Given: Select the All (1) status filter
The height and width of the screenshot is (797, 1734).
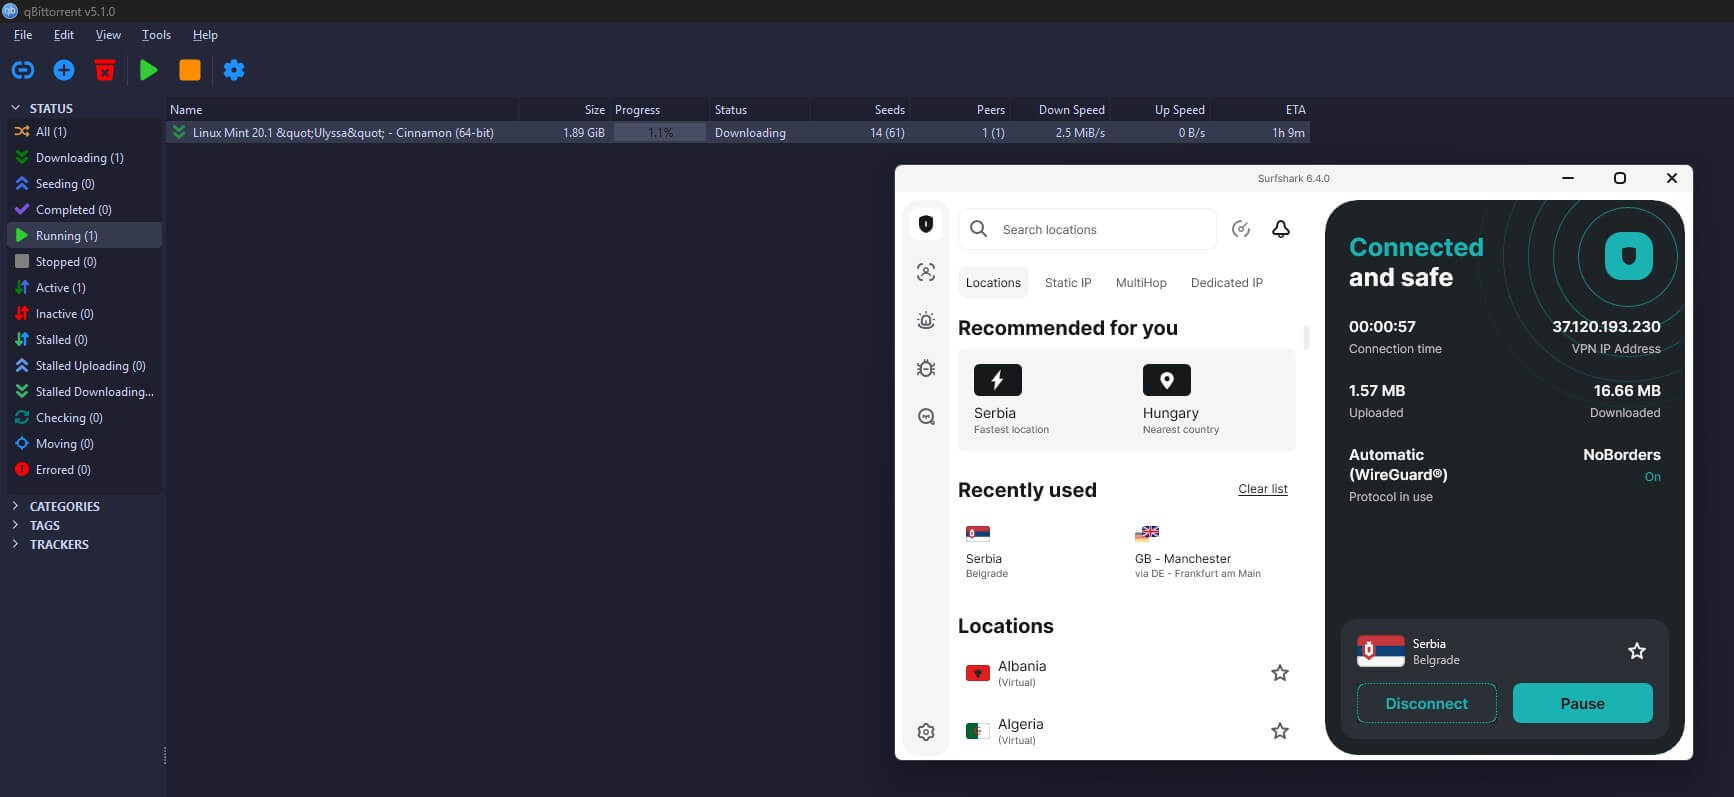Looking at the screenshot, I should pyautogui.click(x=84, y=132).
